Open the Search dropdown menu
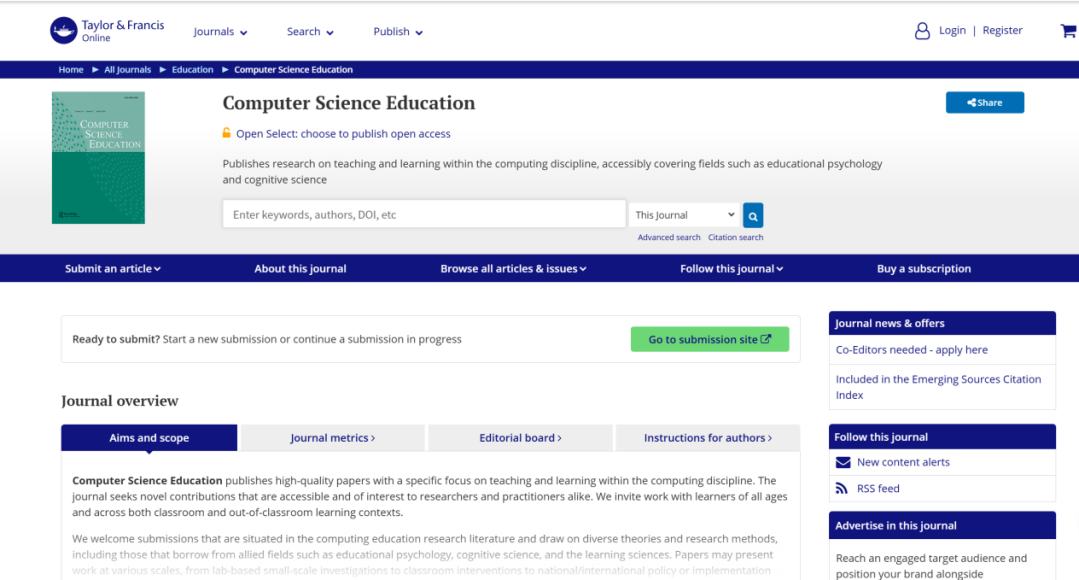Image resolution: width=1079 pixels, height=580 pixels. [310, 32]
